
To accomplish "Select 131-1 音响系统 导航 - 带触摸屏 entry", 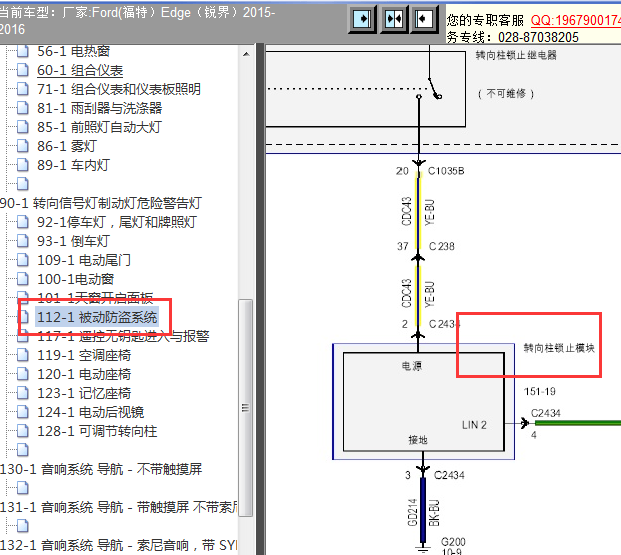I will tap(119, 507).
